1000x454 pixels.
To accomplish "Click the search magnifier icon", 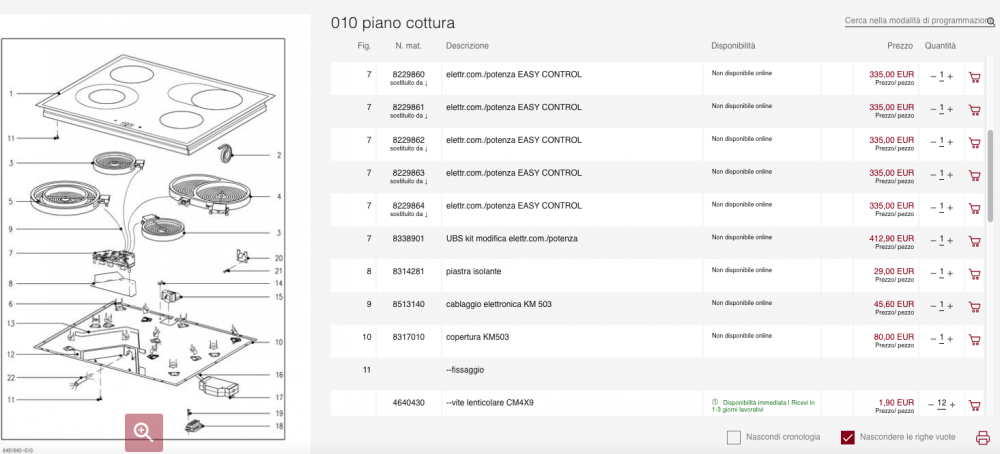I will [x=990, y=22].
